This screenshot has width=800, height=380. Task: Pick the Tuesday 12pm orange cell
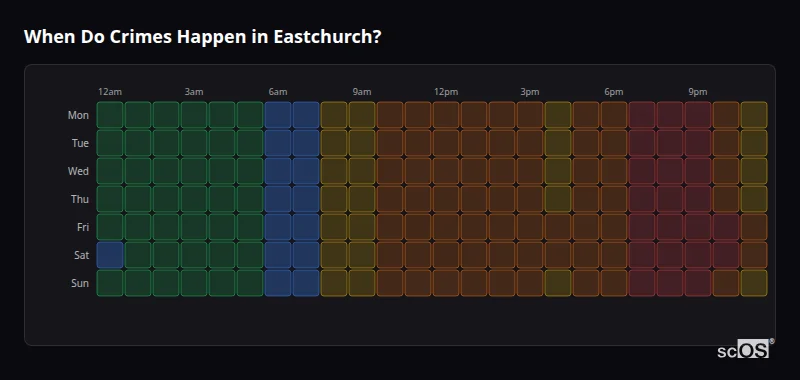tap(446, 143)
